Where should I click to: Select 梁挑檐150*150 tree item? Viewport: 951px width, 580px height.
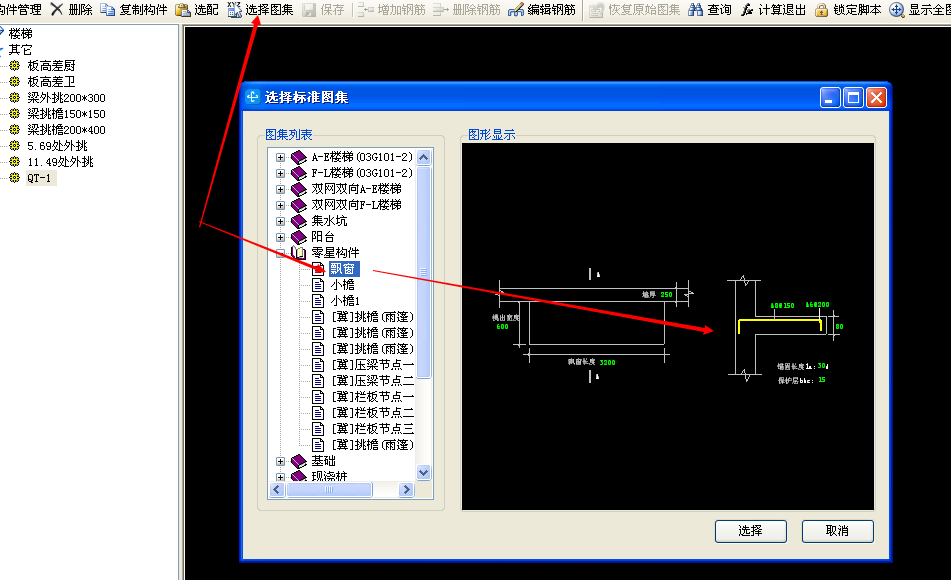click(x=66, y=113)
